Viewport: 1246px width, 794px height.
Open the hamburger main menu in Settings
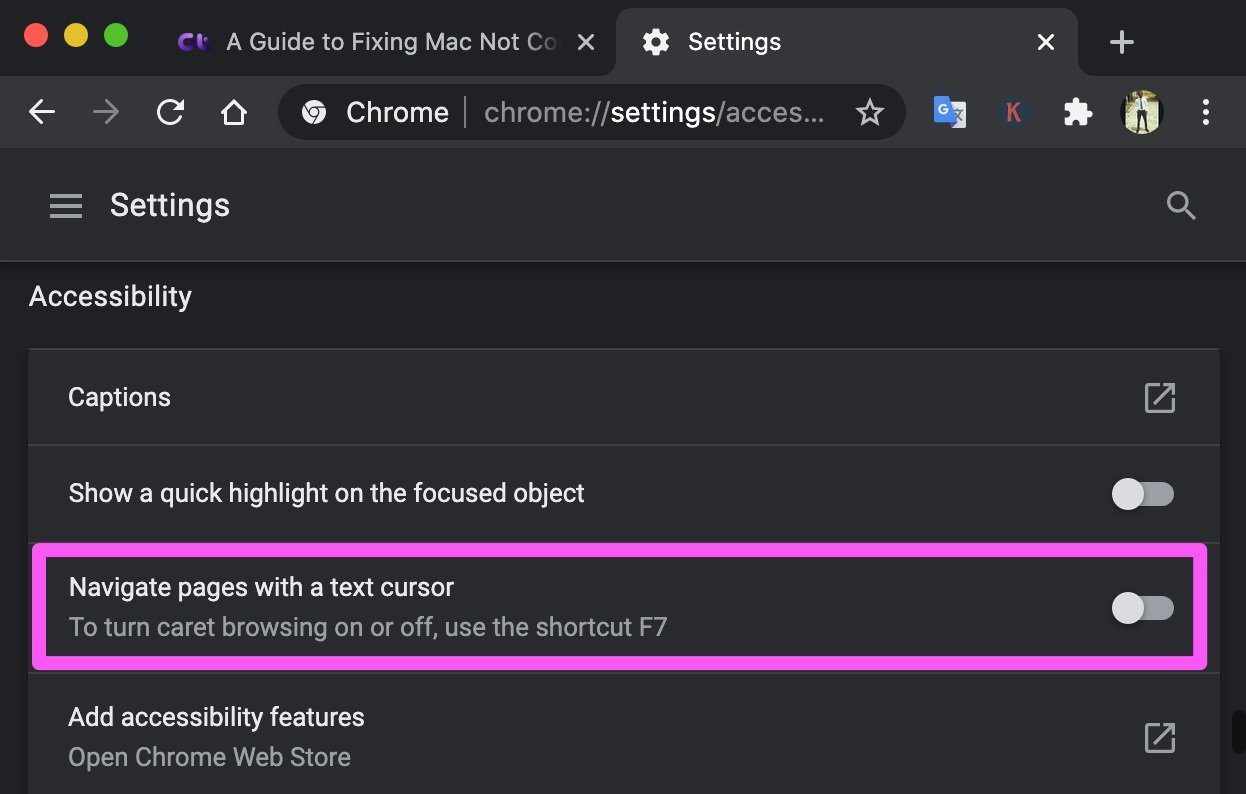coord(66,206)
